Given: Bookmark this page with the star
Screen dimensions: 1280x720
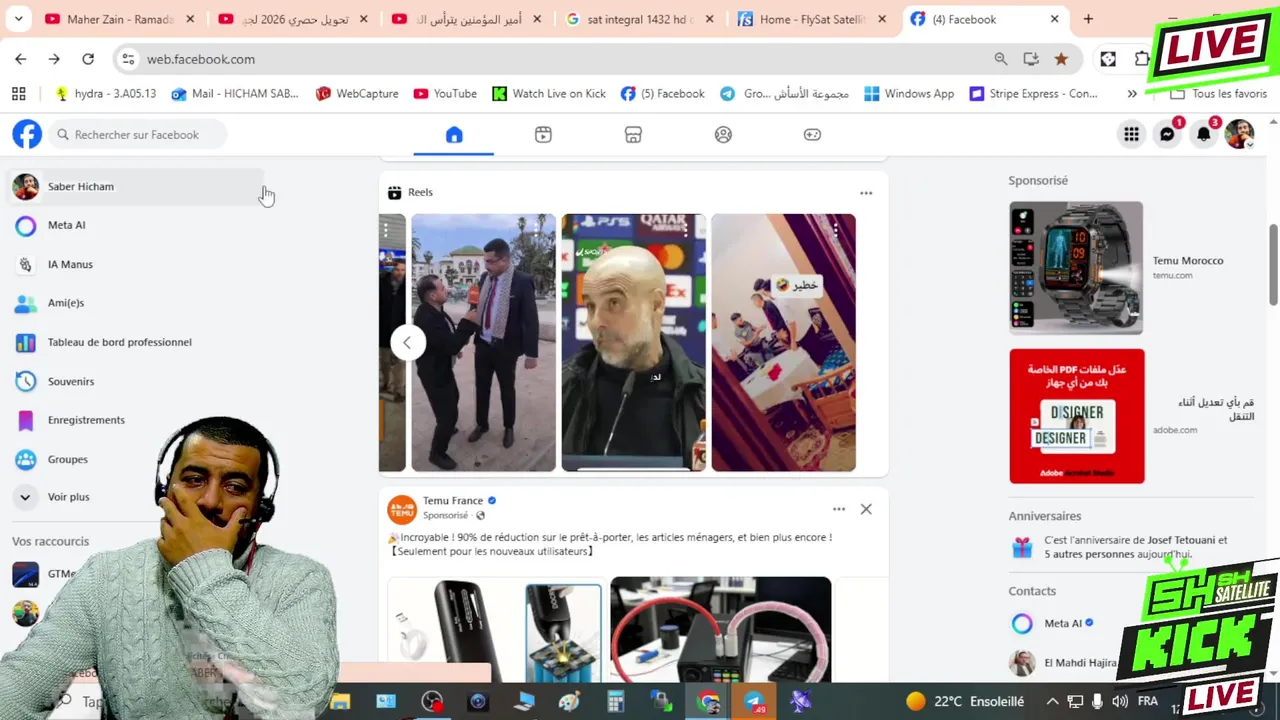Looking at the screenshot, I should [x=1061, y=59].
